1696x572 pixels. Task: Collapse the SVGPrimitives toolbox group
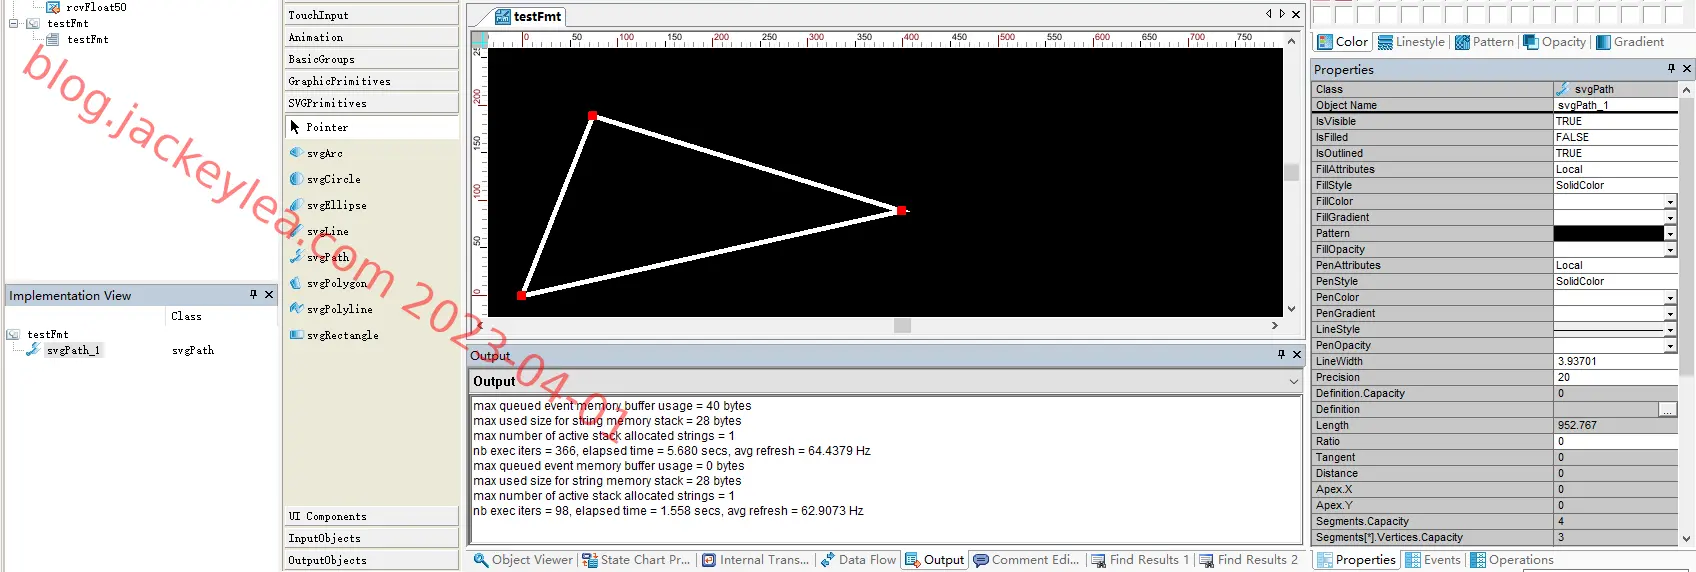pos(371,103)
